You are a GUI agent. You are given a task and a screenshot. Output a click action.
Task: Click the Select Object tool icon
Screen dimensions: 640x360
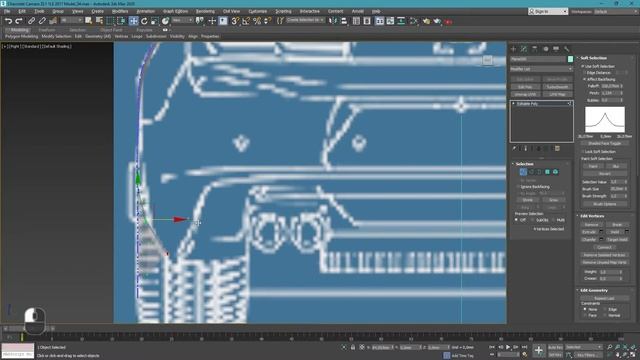(x=88, y=21)
